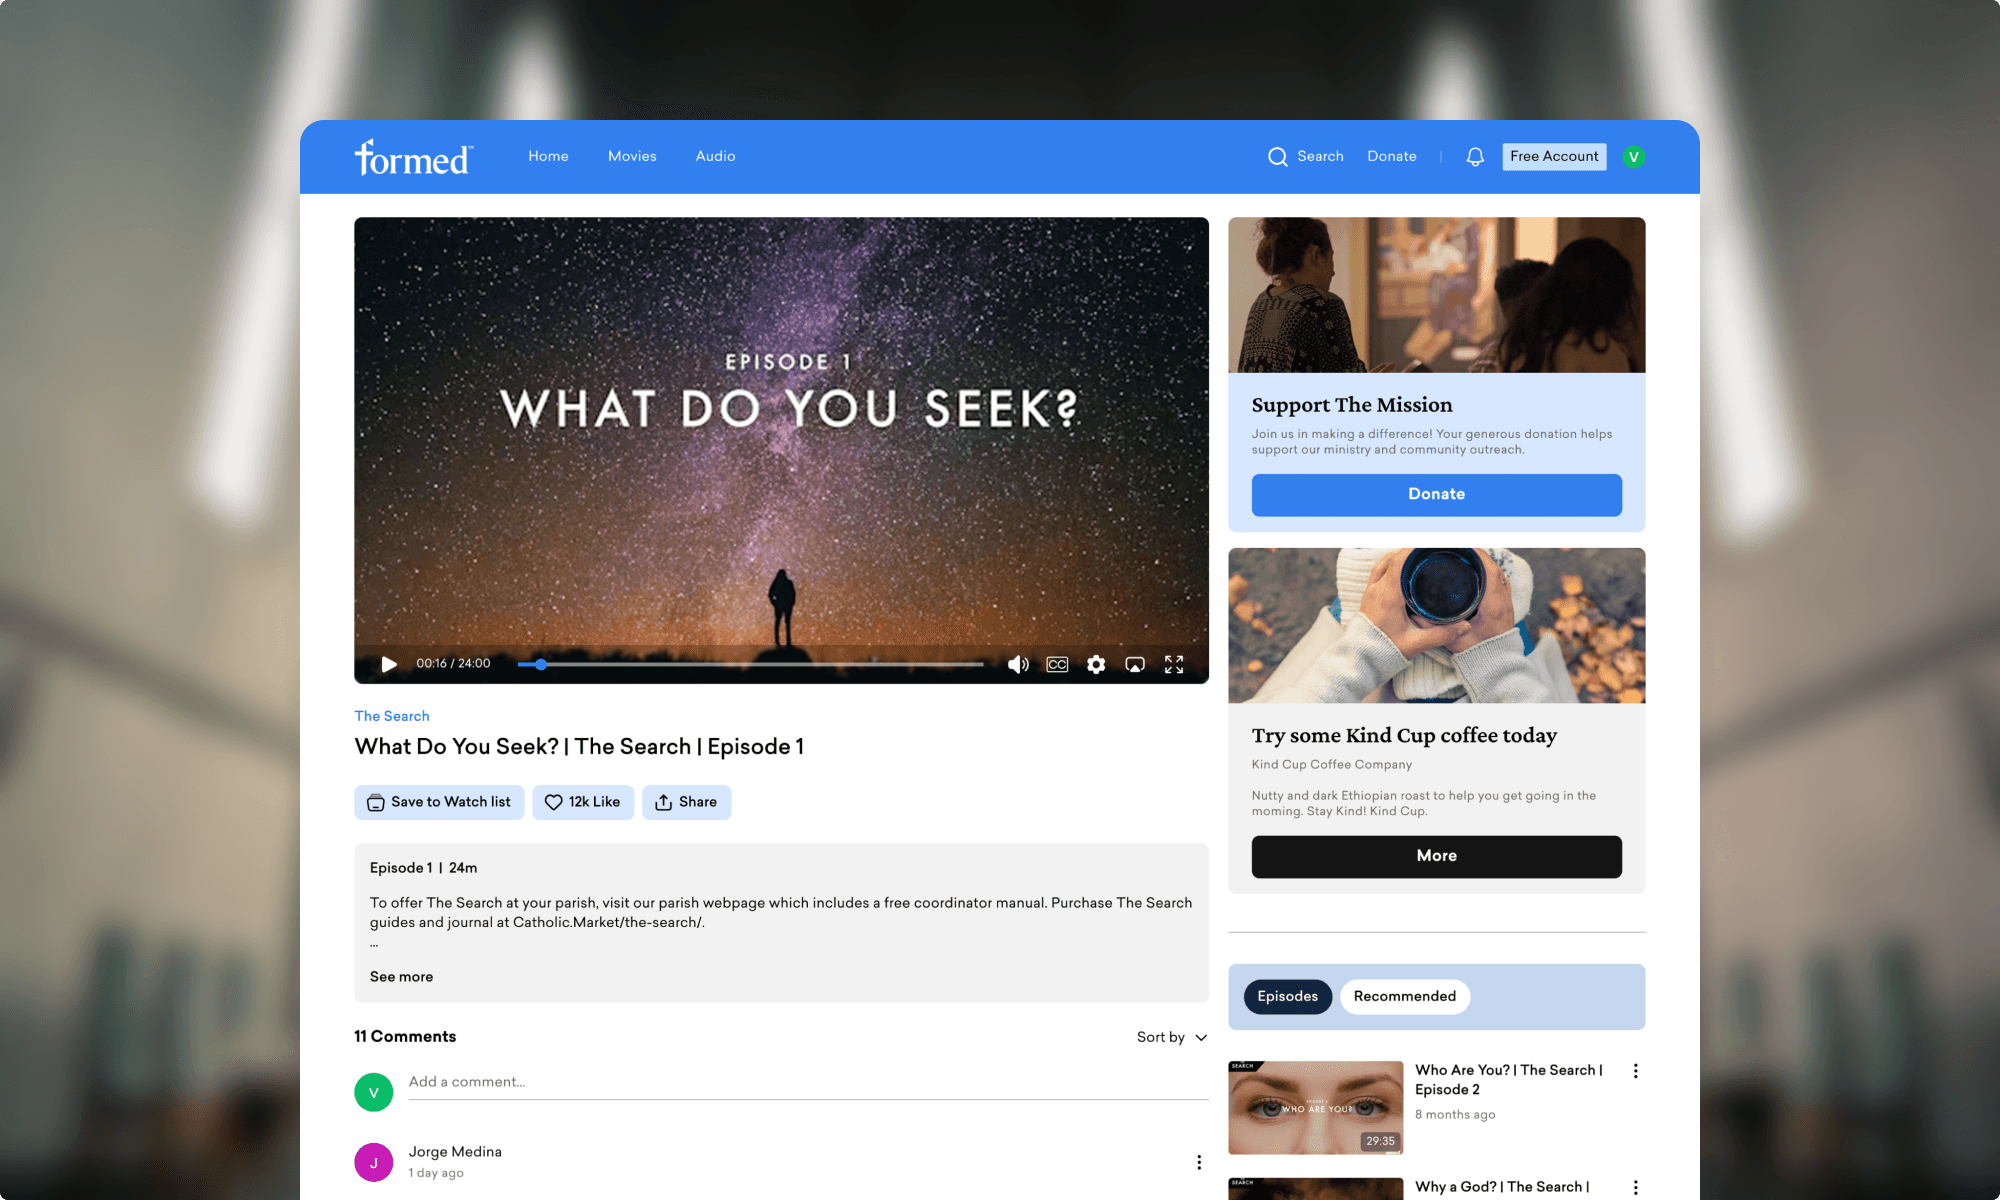The height and width of the screenshot is (1200, 2000).
Task: Go to Movies in navigation bar
Action: coord(632,156)
